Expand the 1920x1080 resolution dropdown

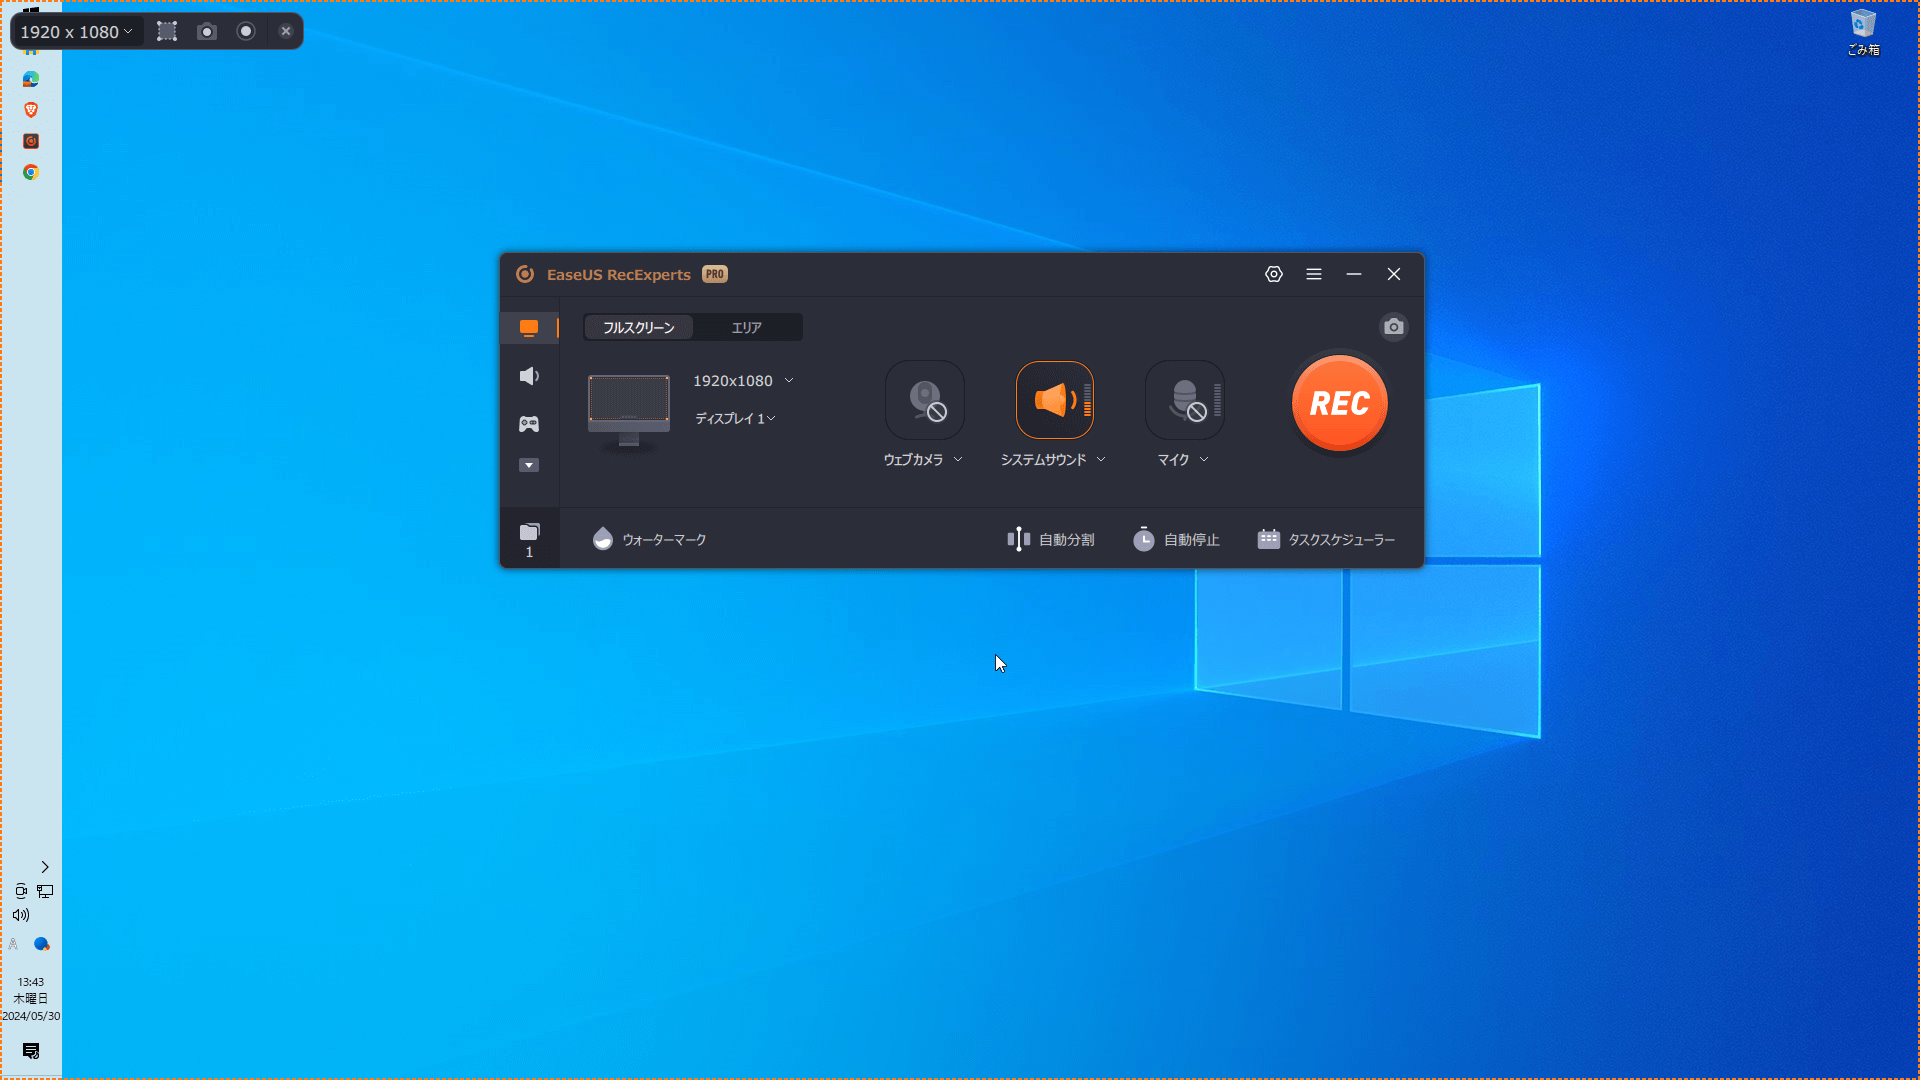coord(789,381)
